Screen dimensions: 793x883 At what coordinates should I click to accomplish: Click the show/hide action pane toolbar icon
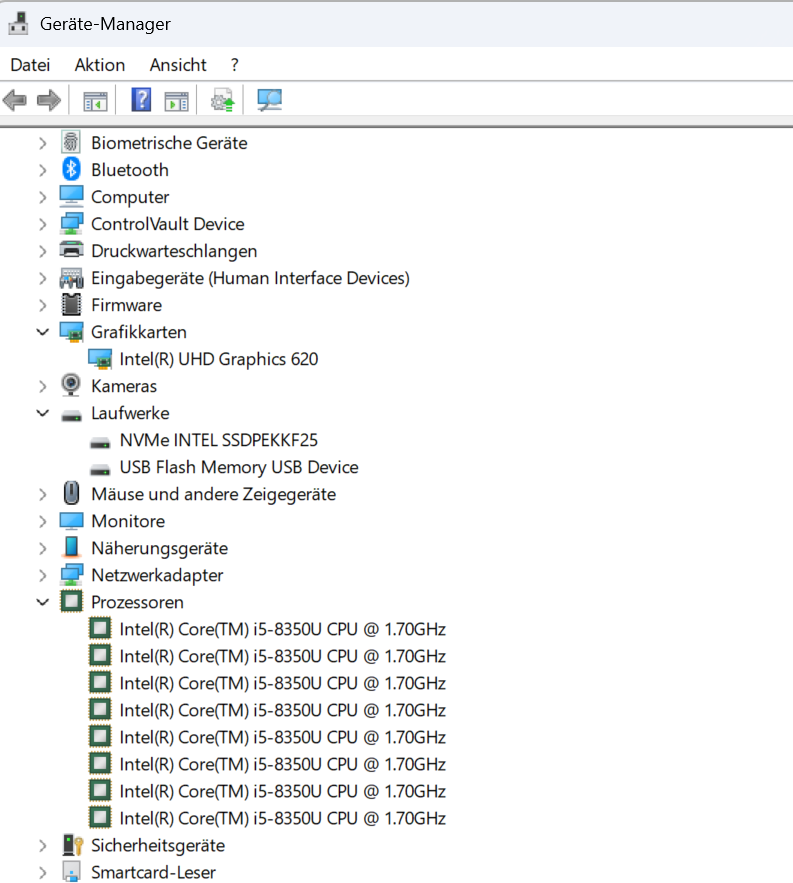tap(176, 101)
